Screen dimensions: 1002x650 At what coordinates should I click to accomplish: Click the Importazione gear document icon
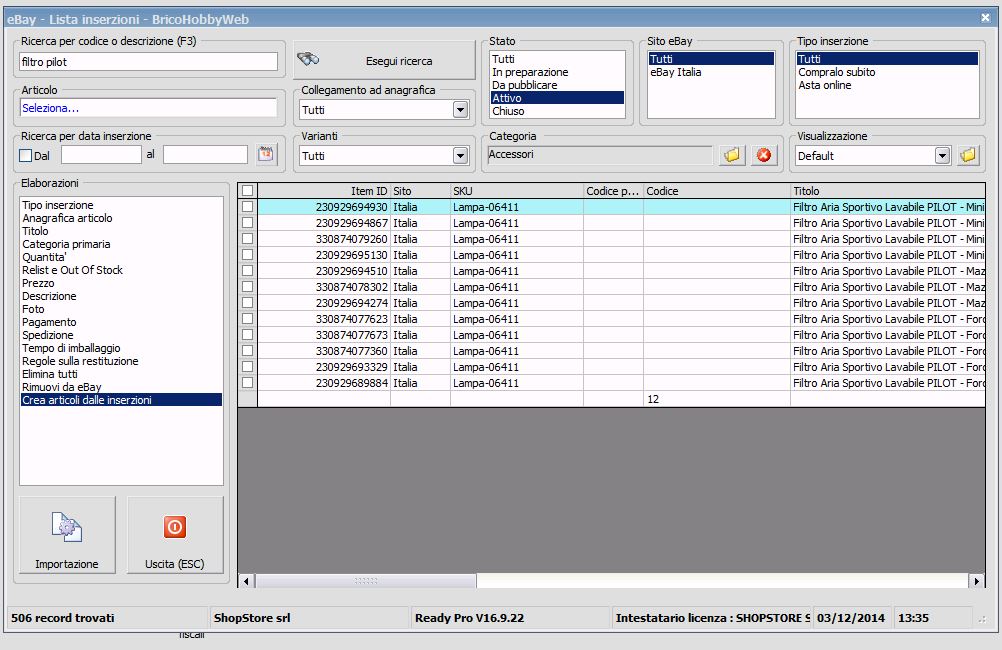pyautogui.click(x=66, y=527)
